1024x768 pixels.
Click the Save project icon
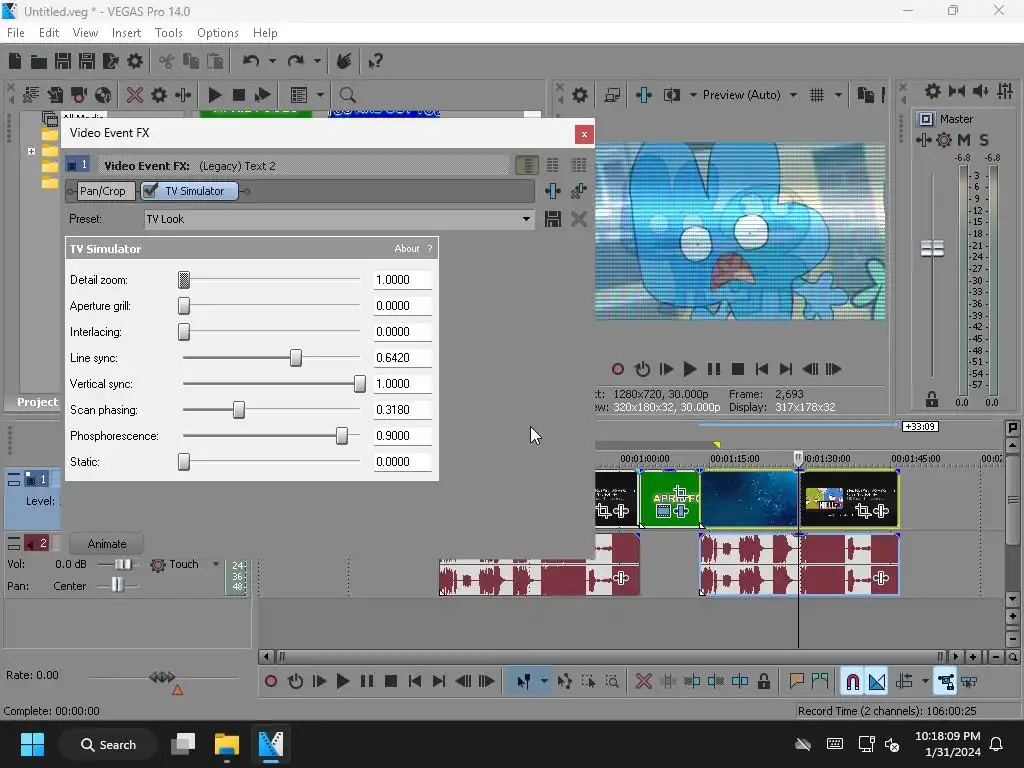coord(63,61)
